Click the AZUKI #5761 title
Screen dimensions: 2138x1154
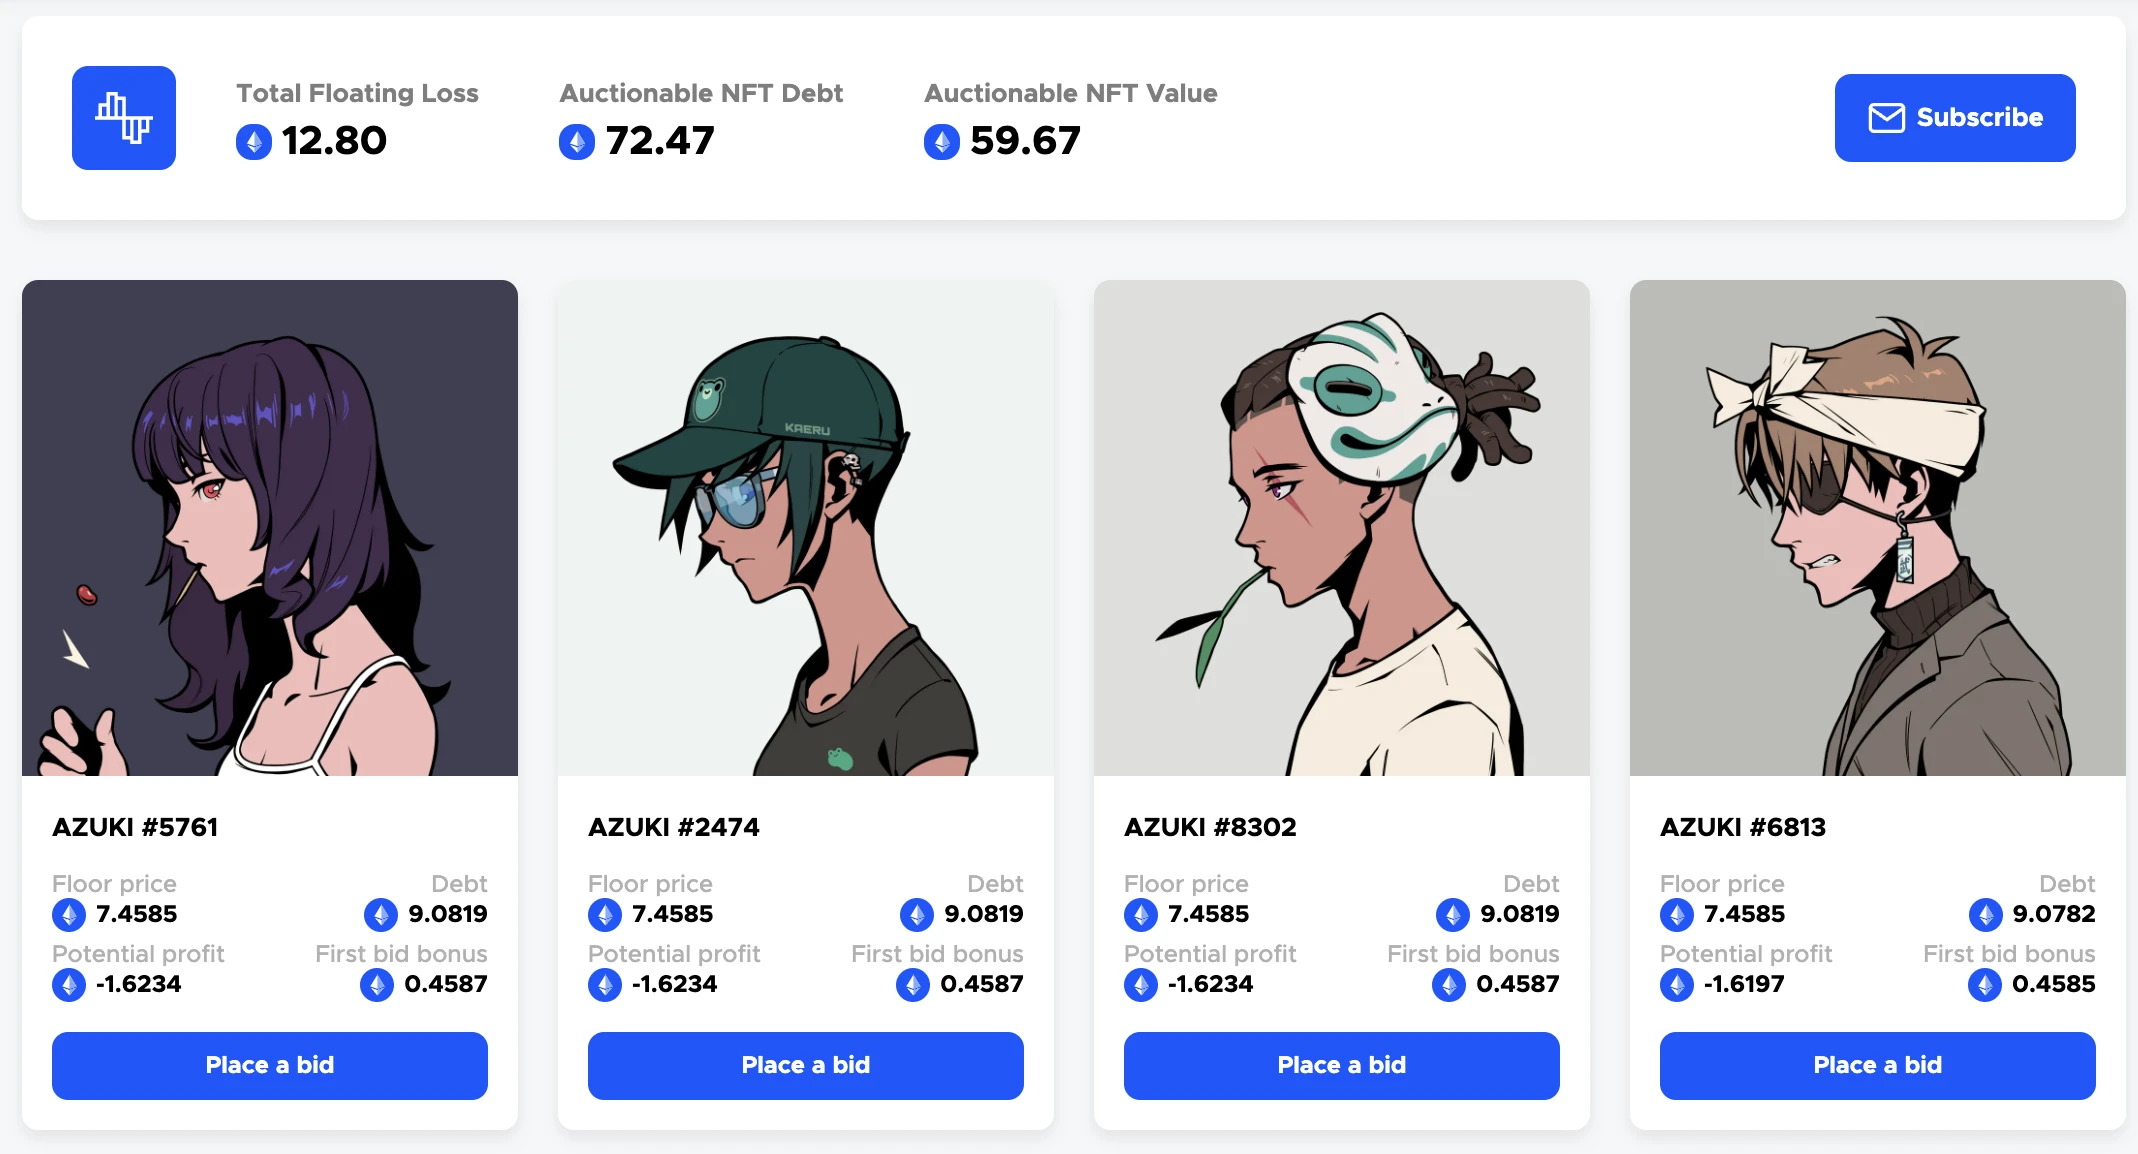(135, 827)
